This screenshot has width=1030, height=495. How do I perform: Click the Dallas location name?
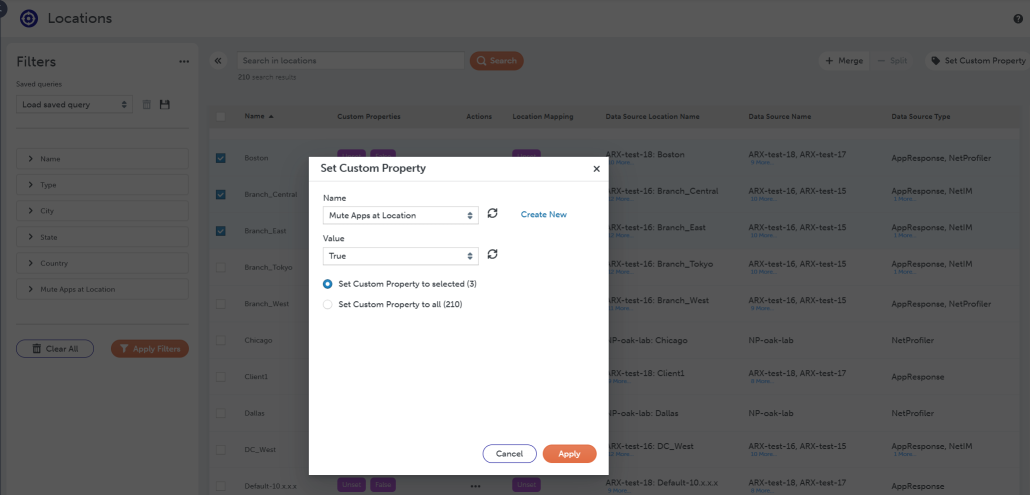[x=254, y=414]
